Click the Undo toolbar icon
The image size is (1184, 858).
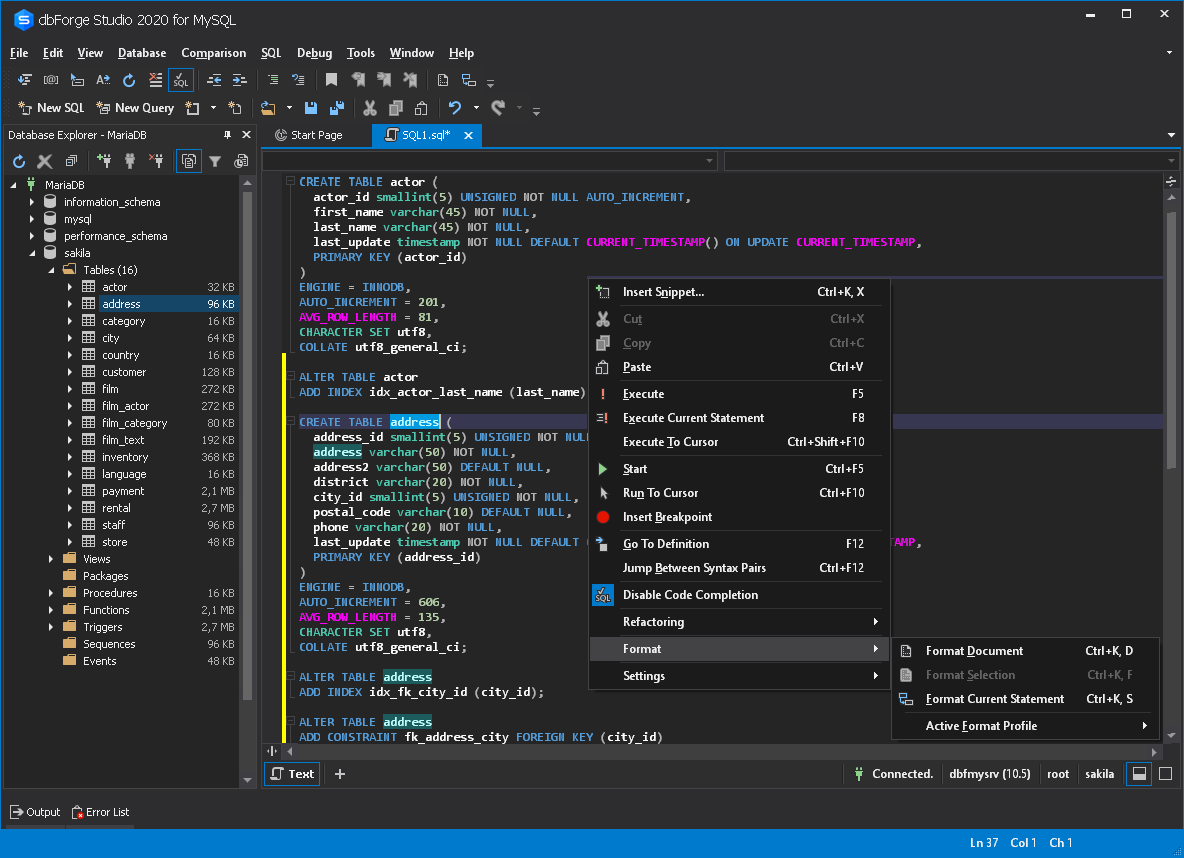click(x=455, y=108)
